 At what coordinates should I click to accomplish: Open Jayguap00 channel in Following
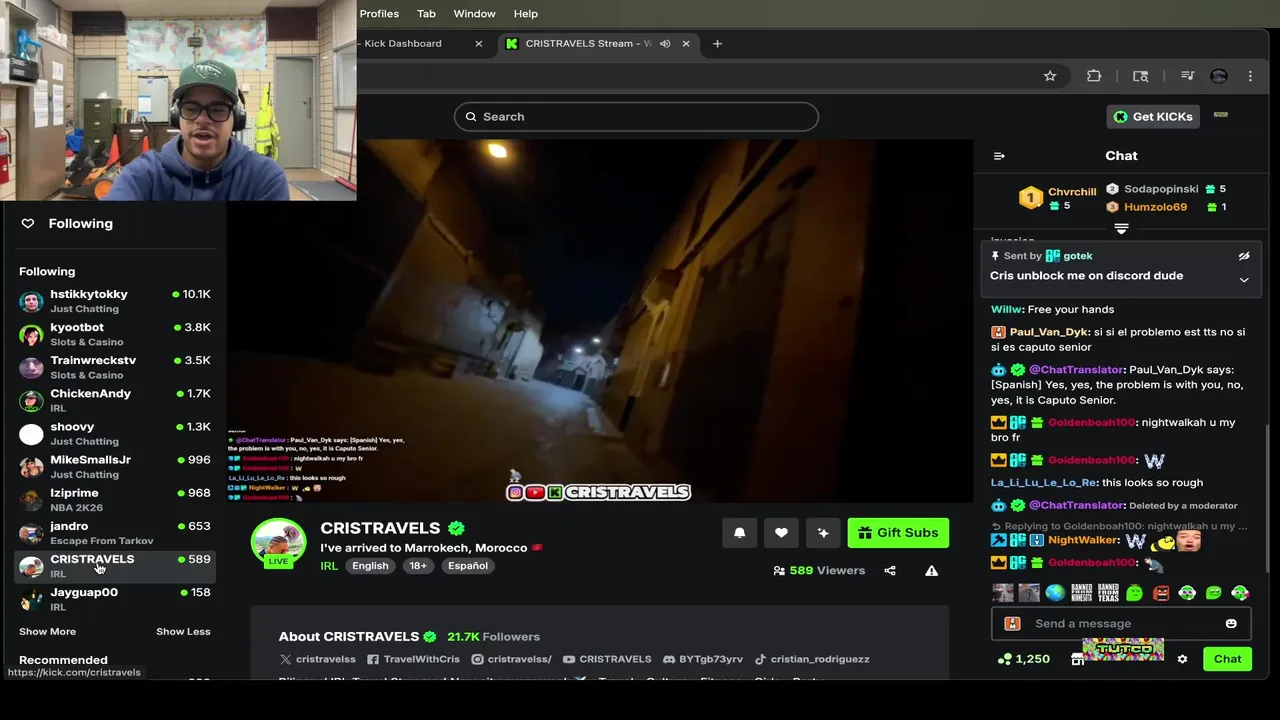(x=115, y=599)
